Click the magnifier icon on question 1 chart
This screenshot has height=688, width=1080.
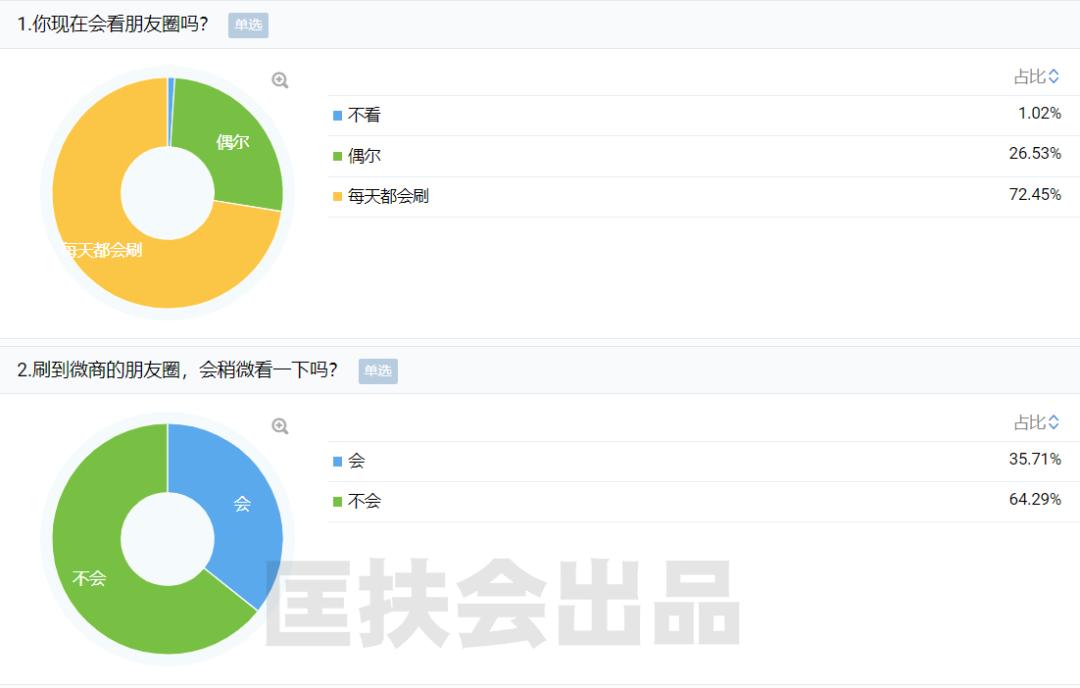[x=281, y=79]
